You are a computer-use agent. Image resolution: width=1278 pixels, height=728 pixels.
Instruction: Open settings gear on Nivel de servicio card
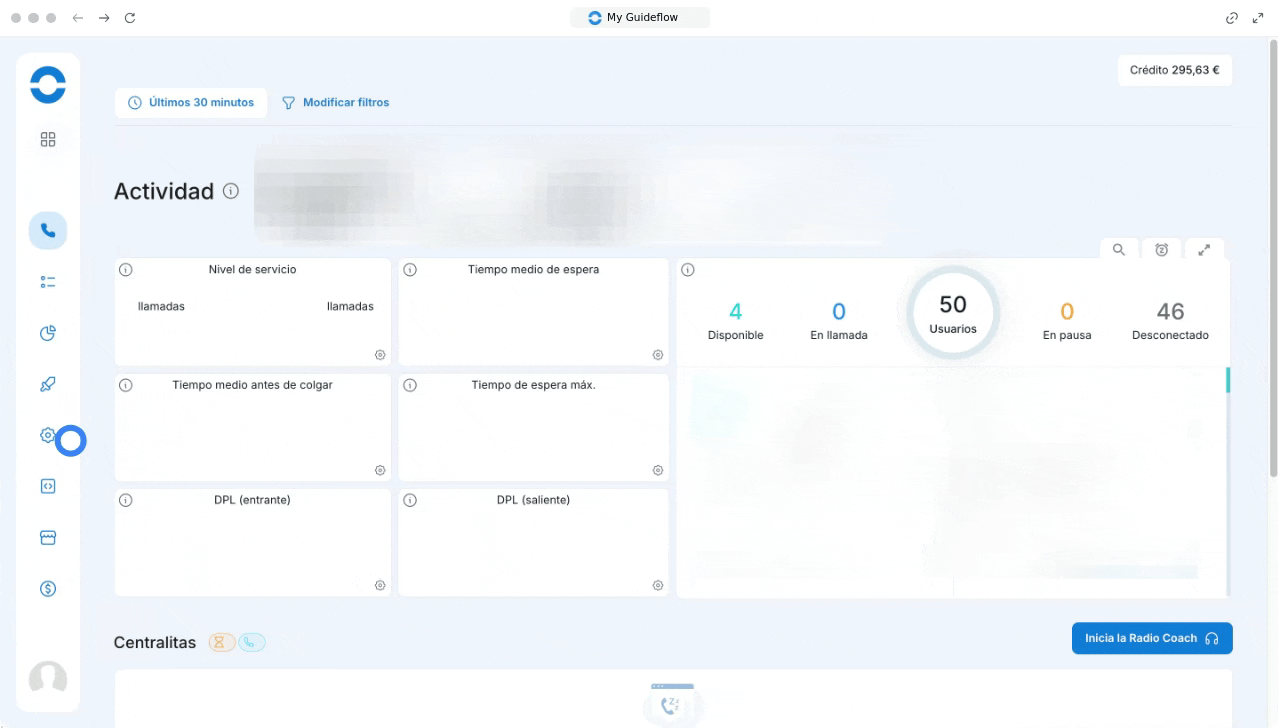point(380,355)
